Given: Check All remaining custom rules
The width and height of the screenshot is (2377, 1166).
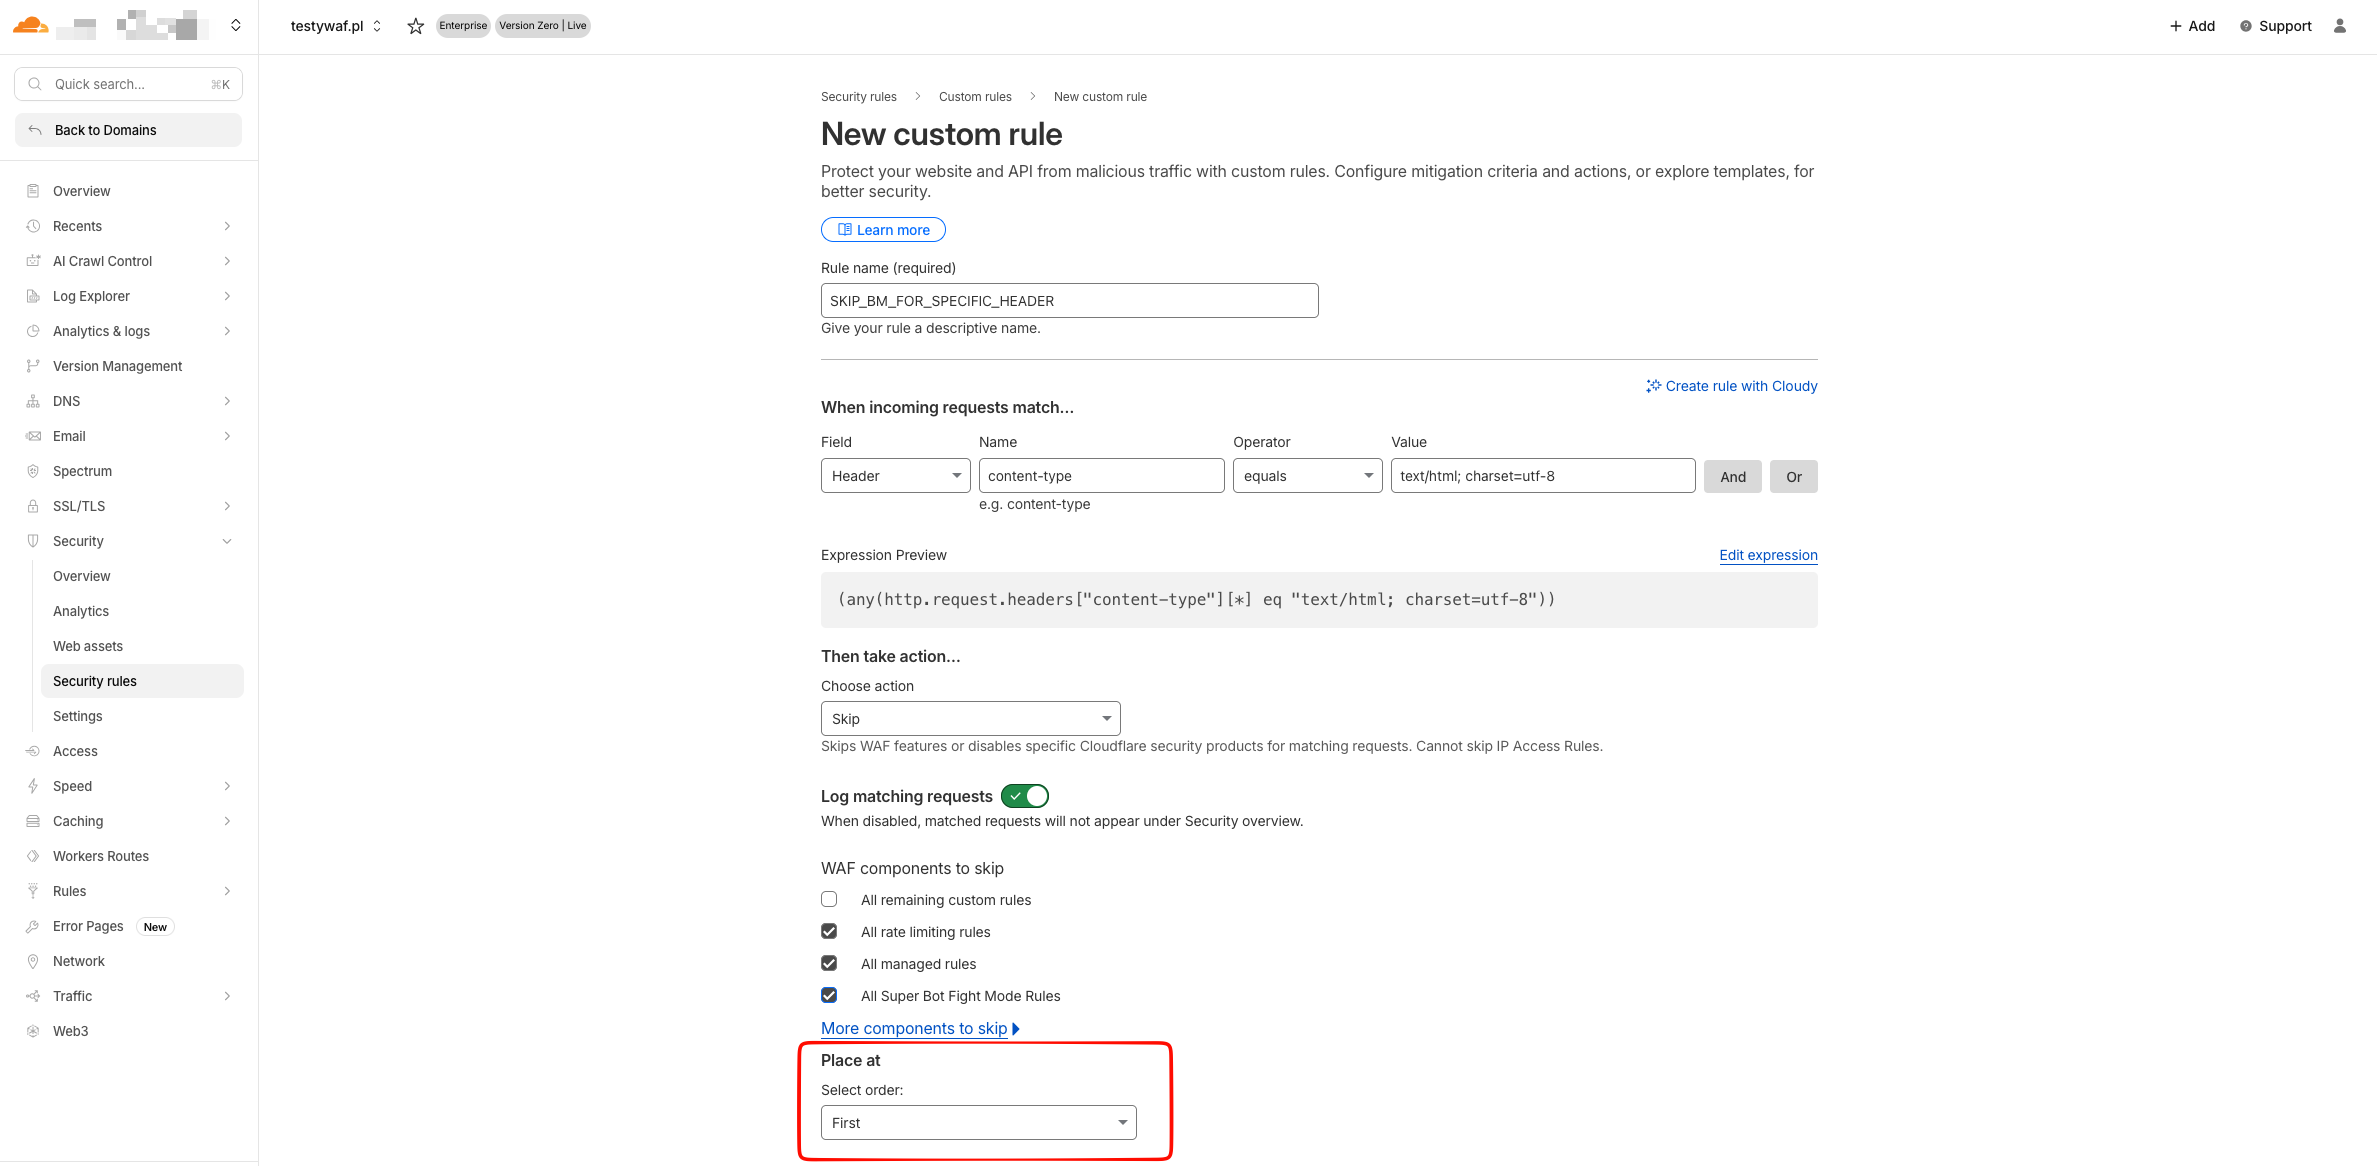Looking at the screenshot, I should 829,900.
